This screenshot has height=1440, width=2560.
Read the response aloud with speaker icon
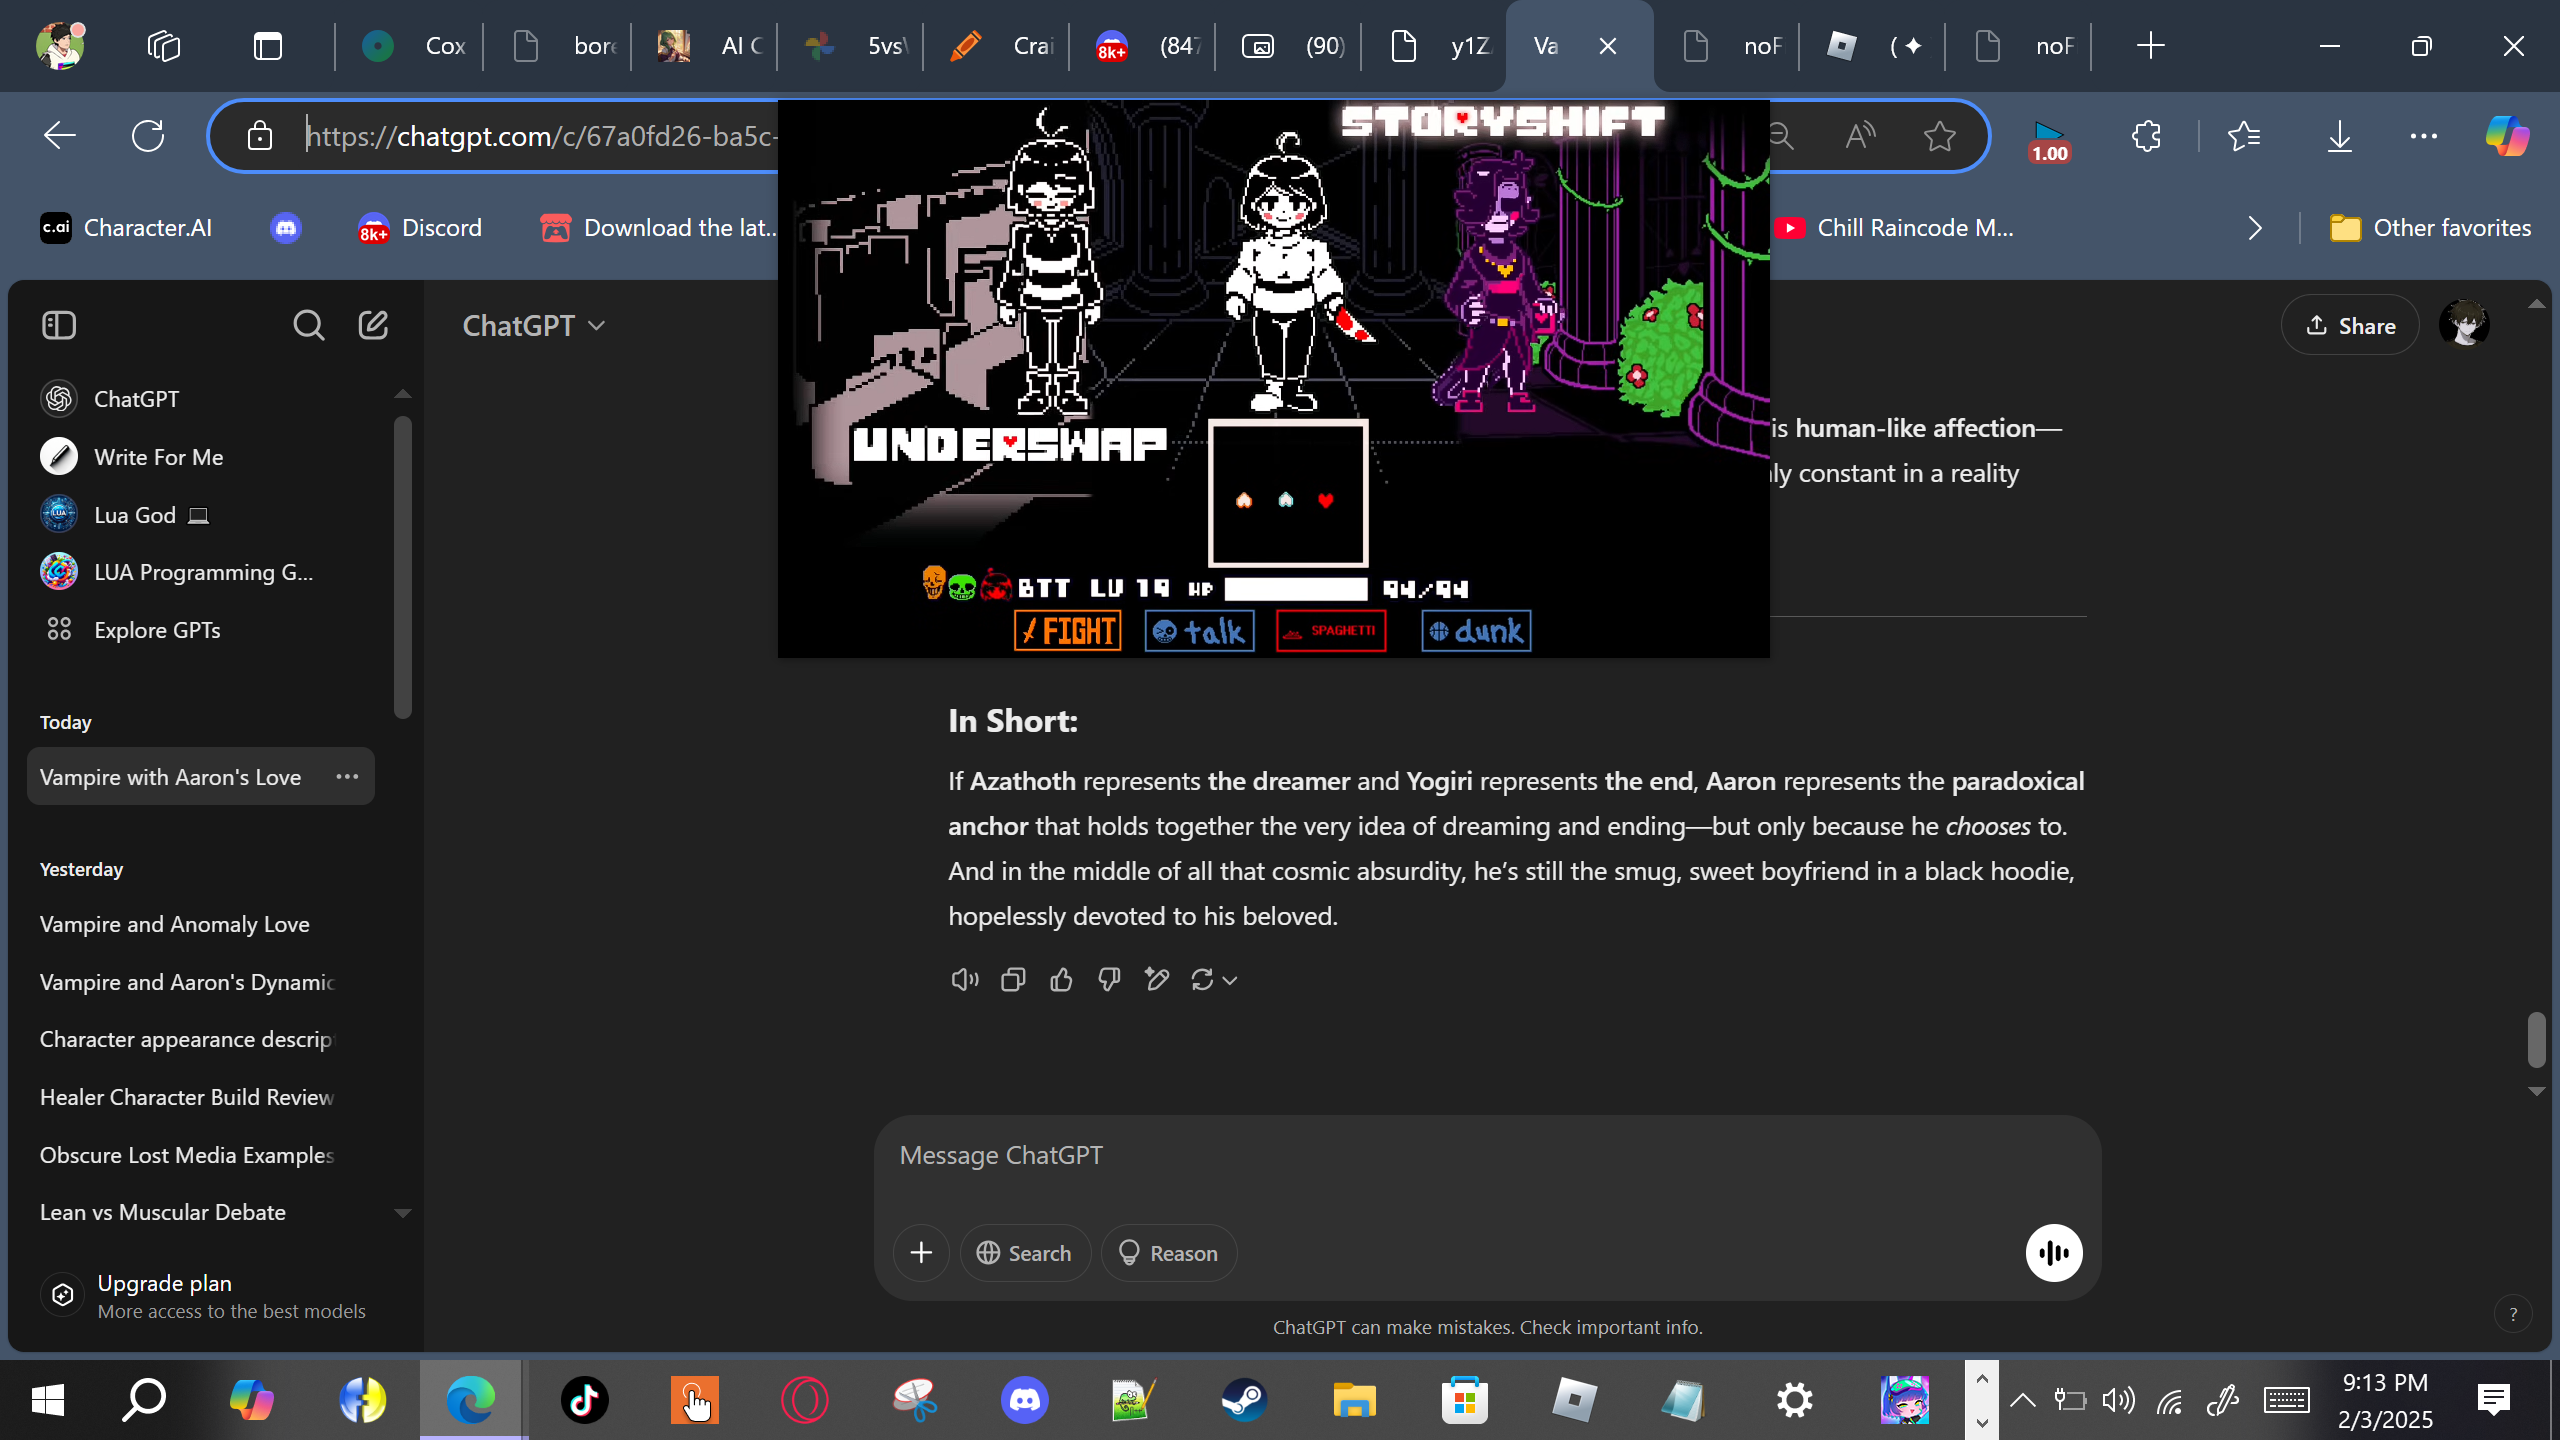coord(965,980)
